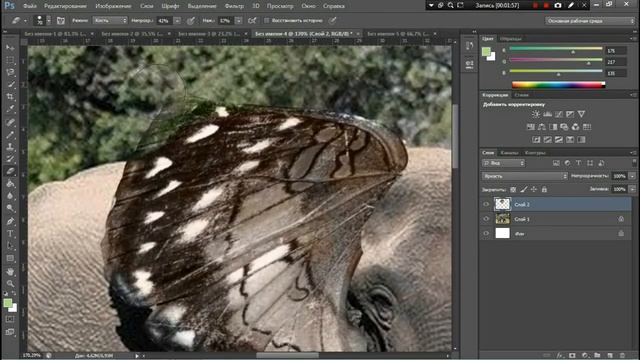The width and height of the screenshot is (640, 360).
Task: Change screen mode at toolbox bottom
Action: (x=10, y=332)
